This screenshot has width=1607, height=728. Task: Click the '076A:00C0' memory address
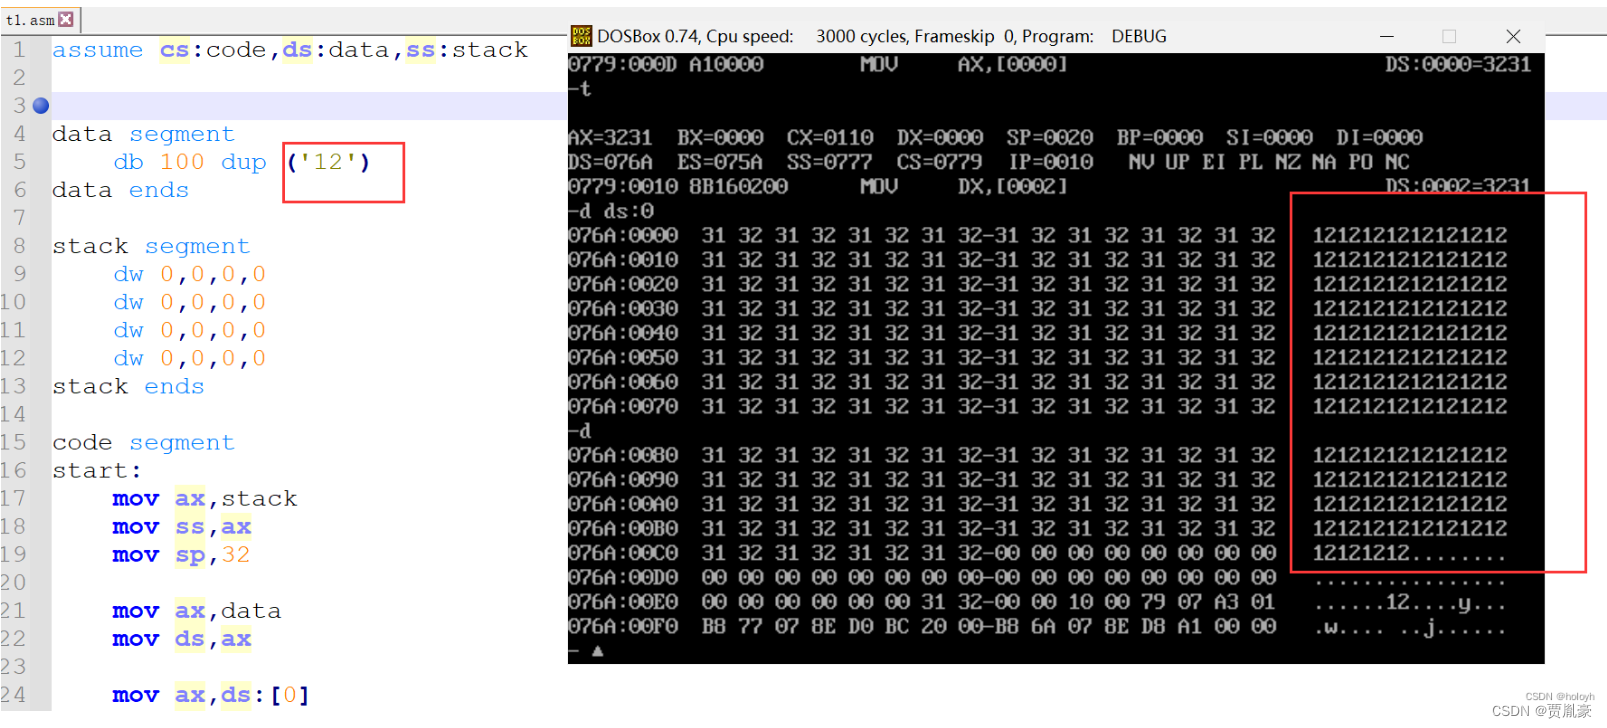[x=623, y=553]
